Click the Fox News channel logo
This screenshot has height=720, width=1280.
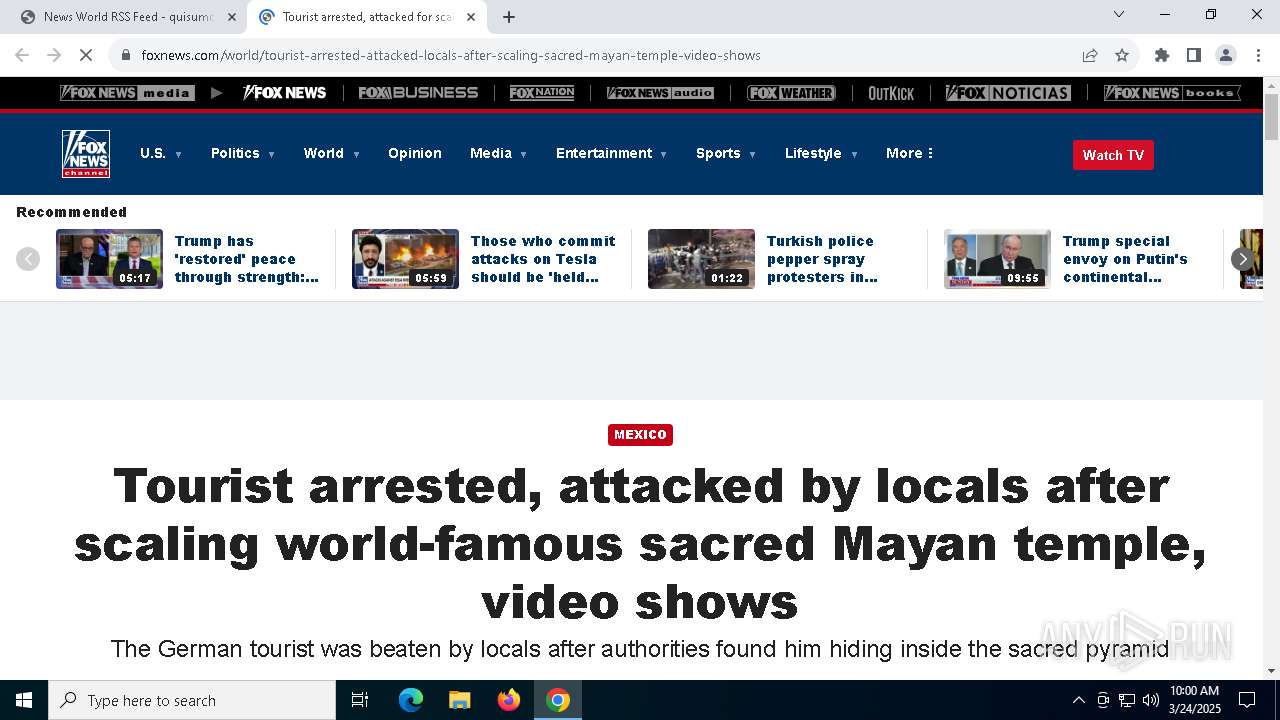[86, 154]
